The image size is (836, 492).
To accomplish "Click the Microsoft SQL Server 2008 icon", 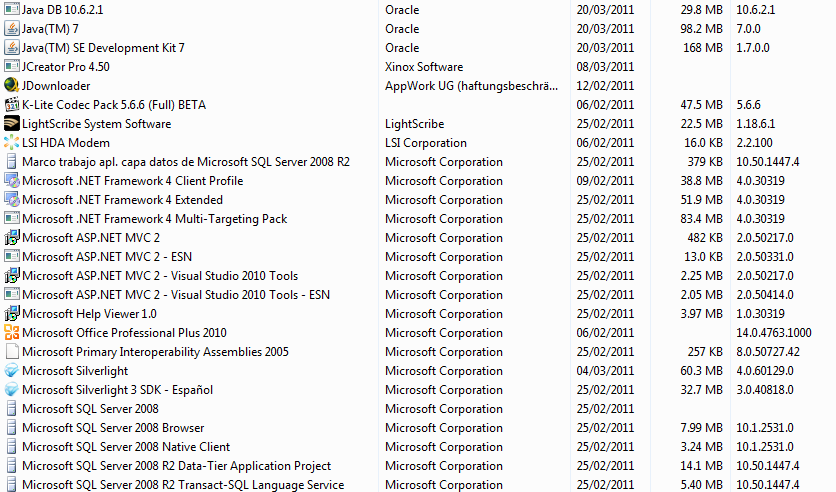I will click(x=11, y=409).
